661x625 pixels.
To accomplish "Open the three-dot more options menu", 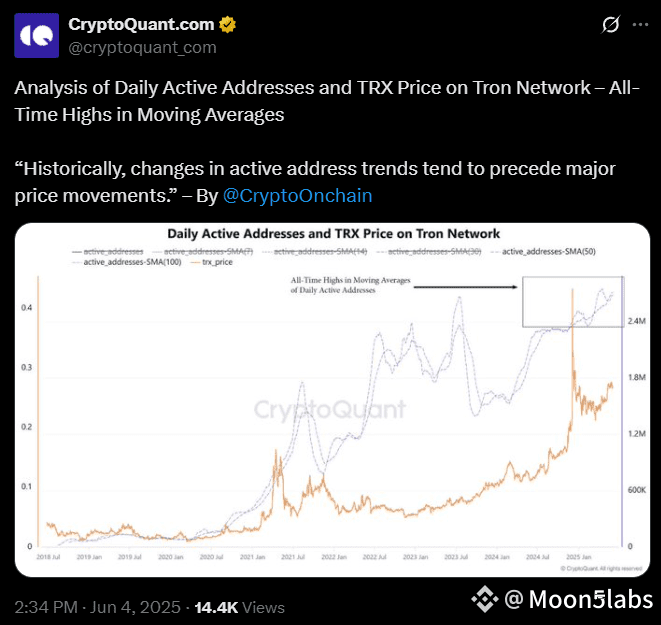I will (x=640, y=25).
